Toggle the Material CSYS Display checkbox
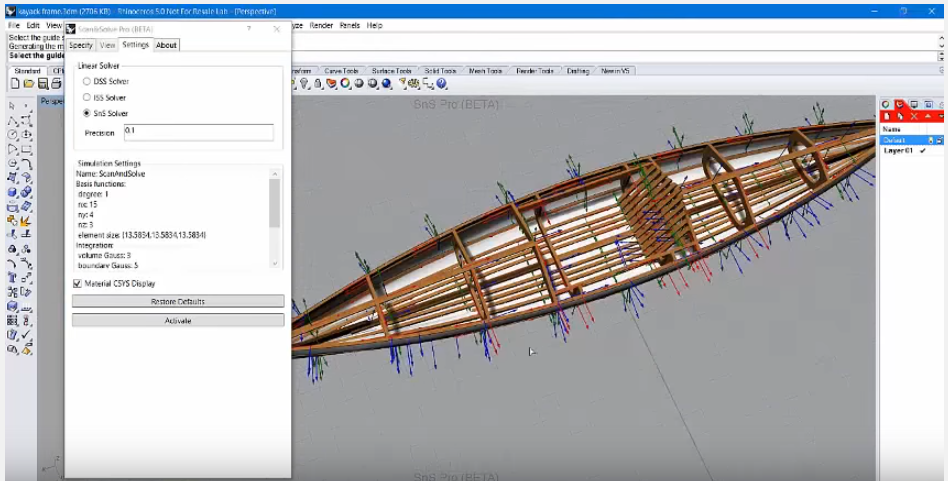The image size is (948, 481). point(77,283)
